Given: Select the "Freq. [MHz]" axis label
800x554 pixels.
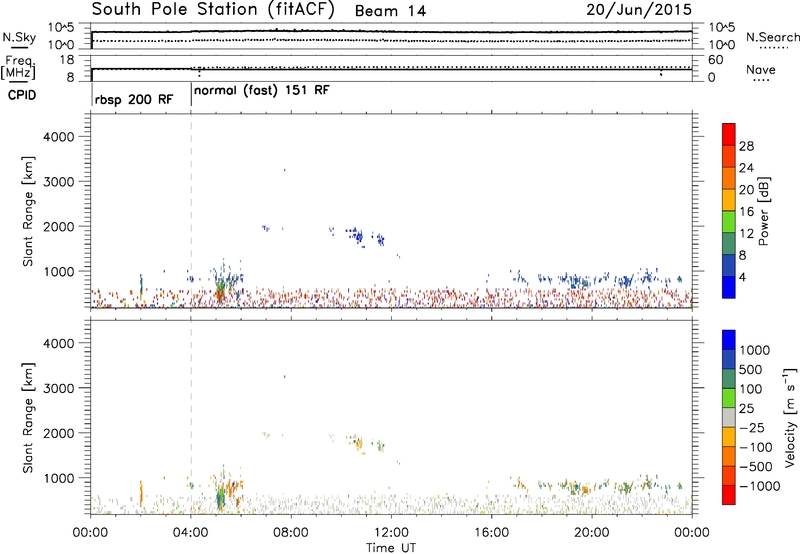Looking at the screenshot, I should coord(19,67).
